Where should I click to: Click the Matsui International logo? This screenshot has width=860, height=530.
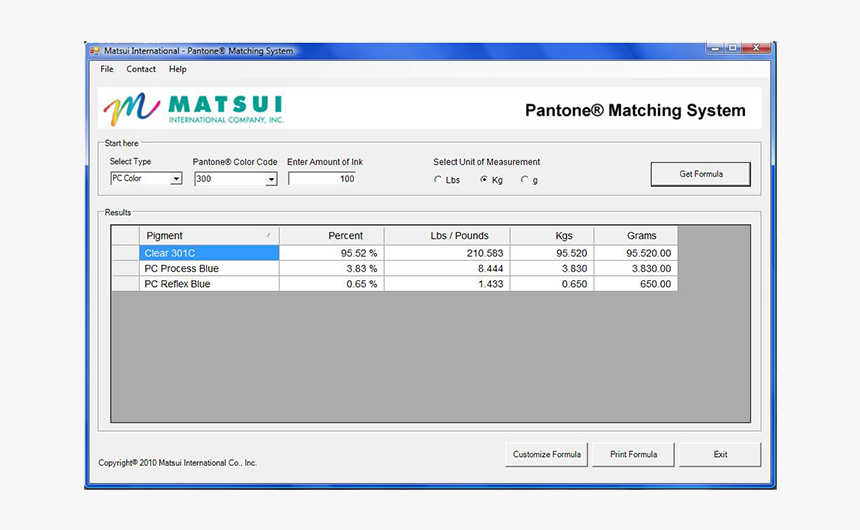coord(194,109)
